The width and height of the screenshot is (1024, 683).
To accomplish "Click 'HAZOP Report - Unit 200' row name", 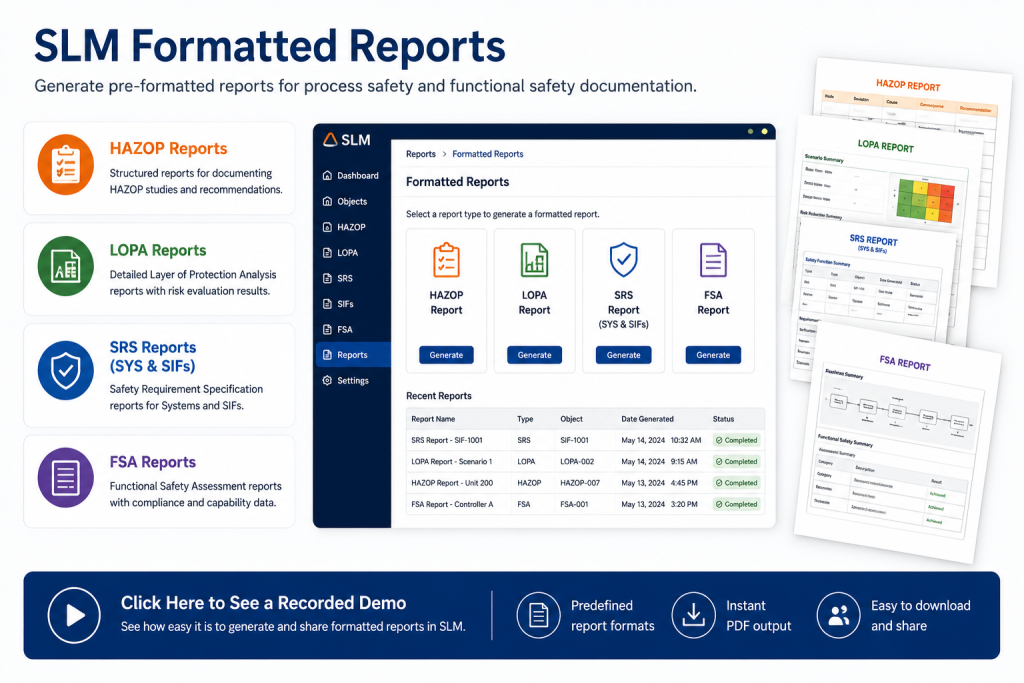I will coord(452,483).
